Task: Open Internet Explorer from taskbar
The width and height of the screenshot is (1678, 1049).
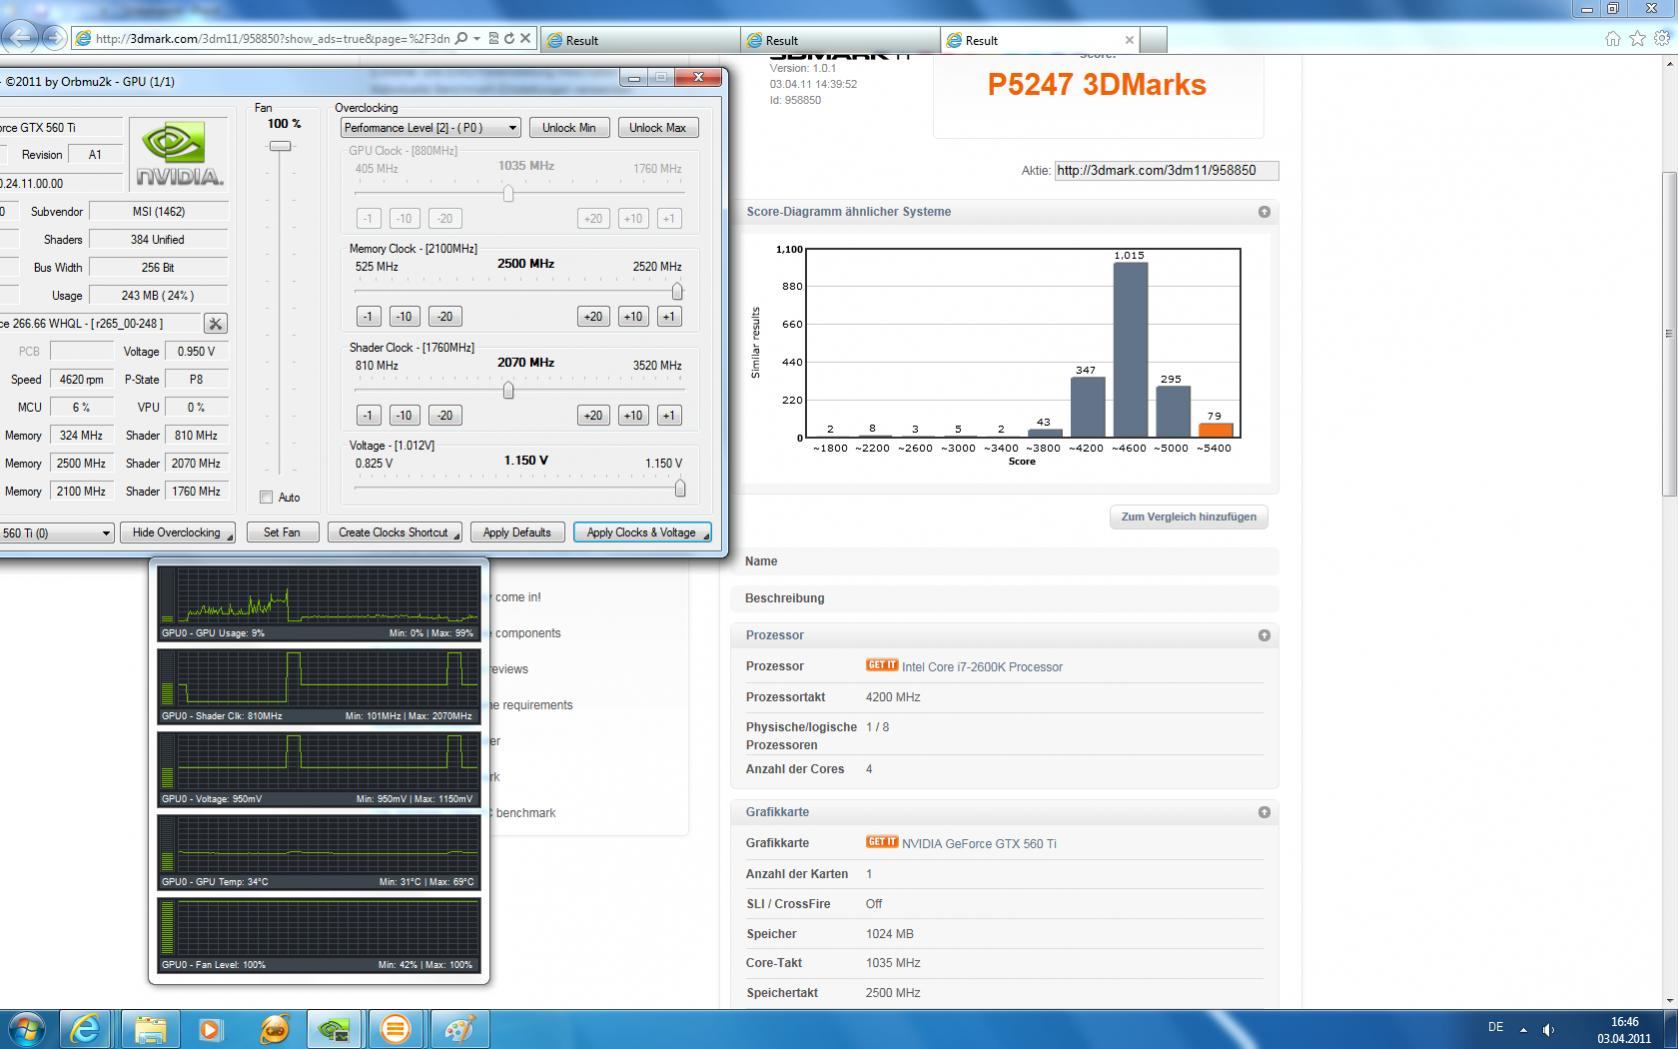Action: pyautogui.click(x=86, y=1028)
